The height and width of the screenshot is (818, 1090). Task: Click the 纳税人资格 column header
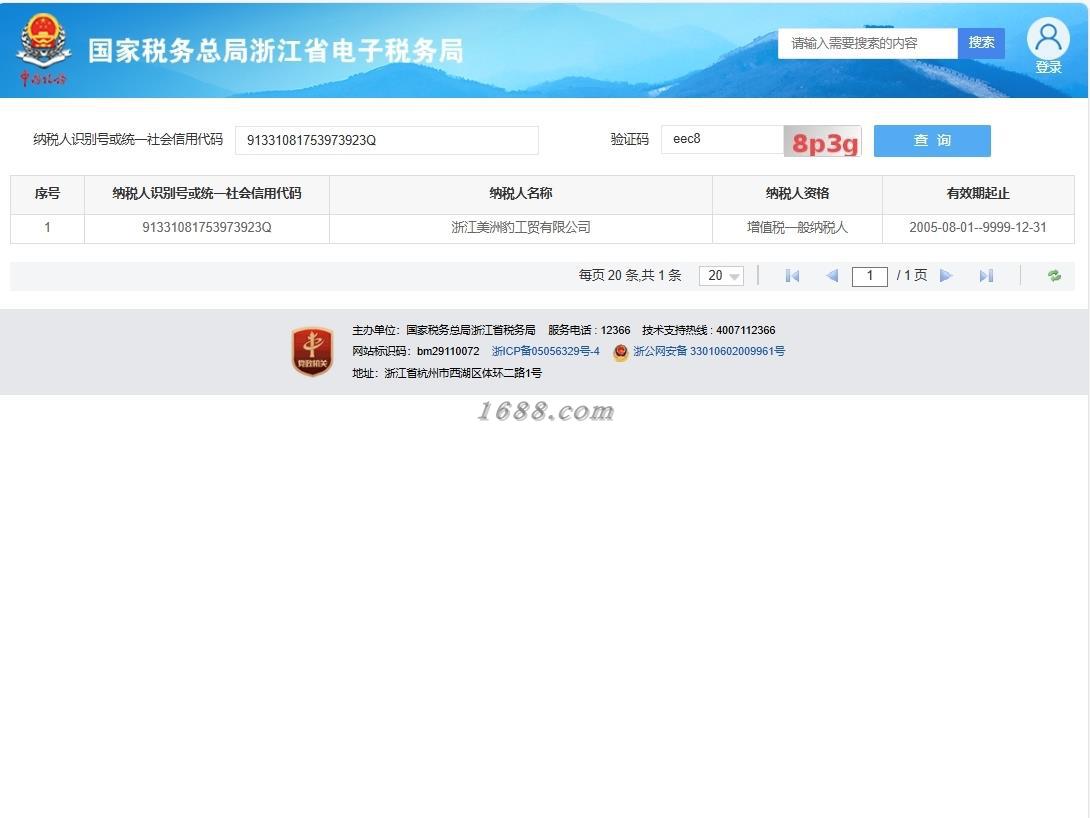(797, 194)
